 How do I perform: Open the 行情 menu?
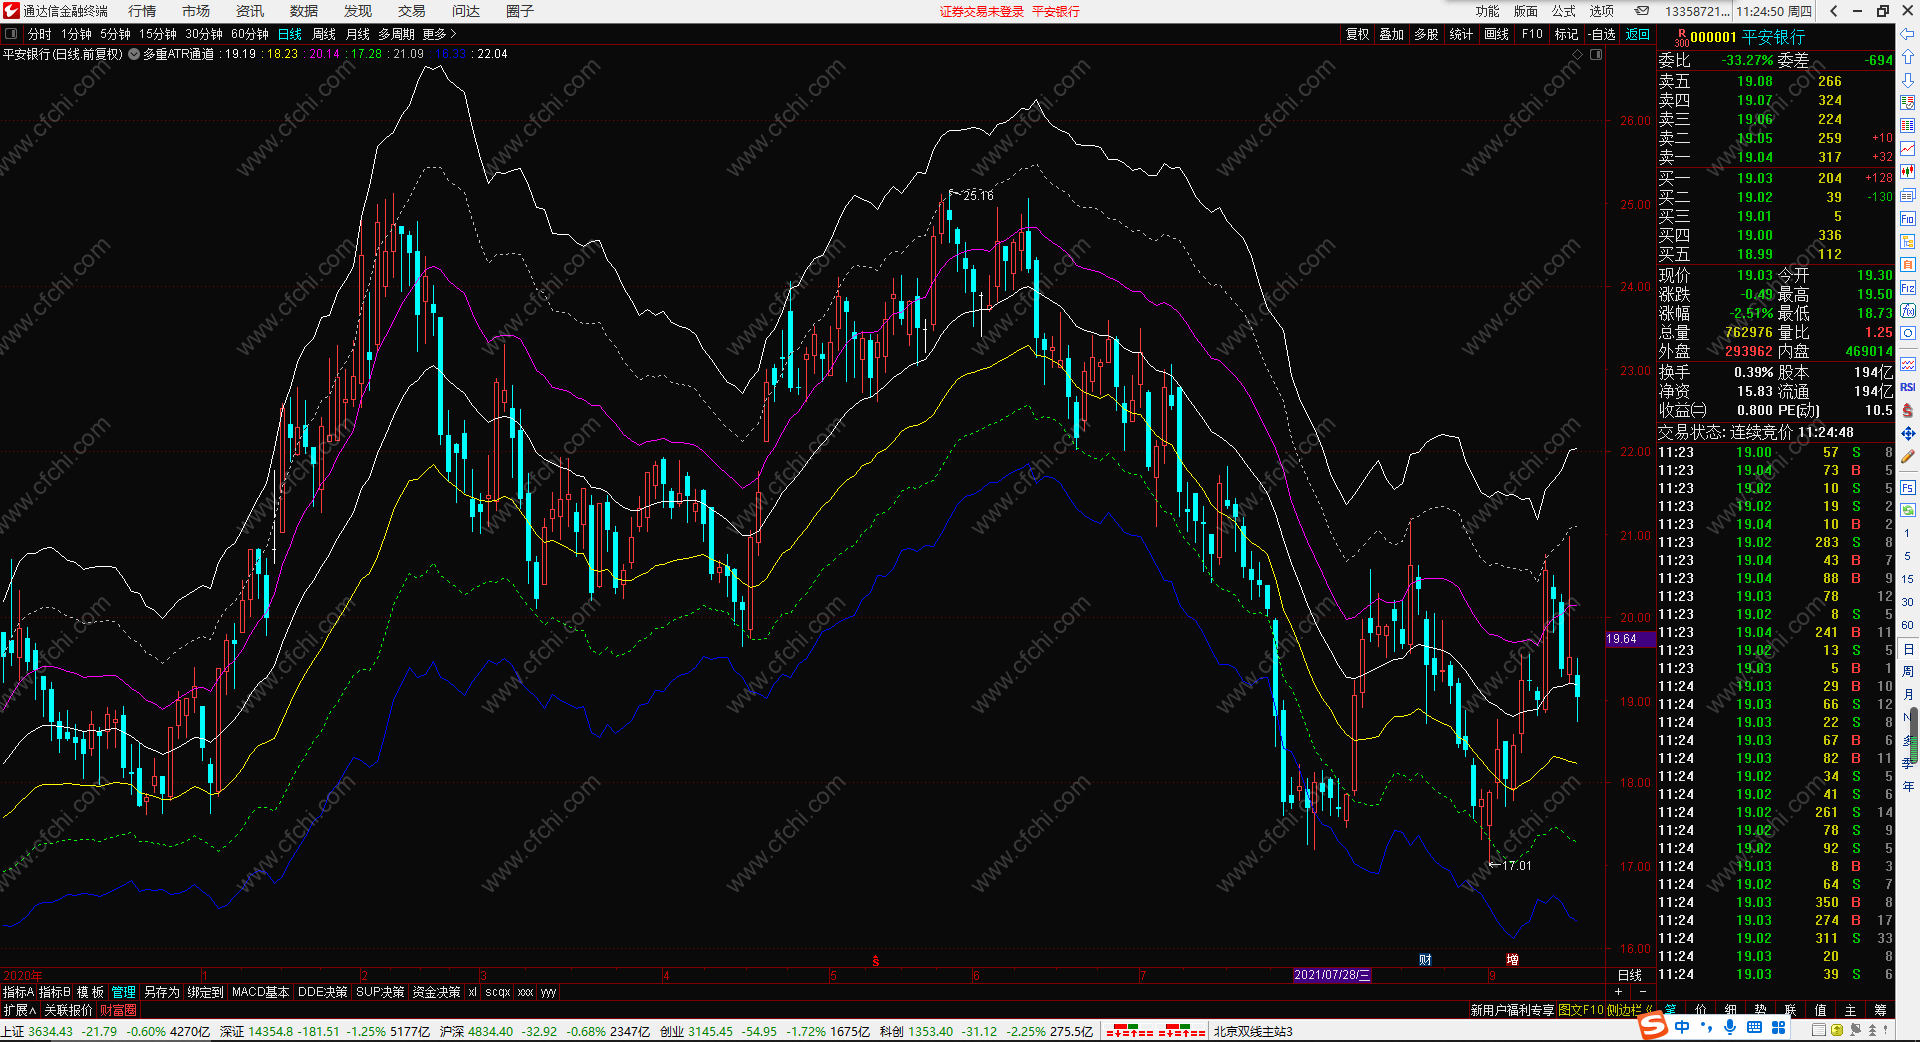tap(142, 11)
